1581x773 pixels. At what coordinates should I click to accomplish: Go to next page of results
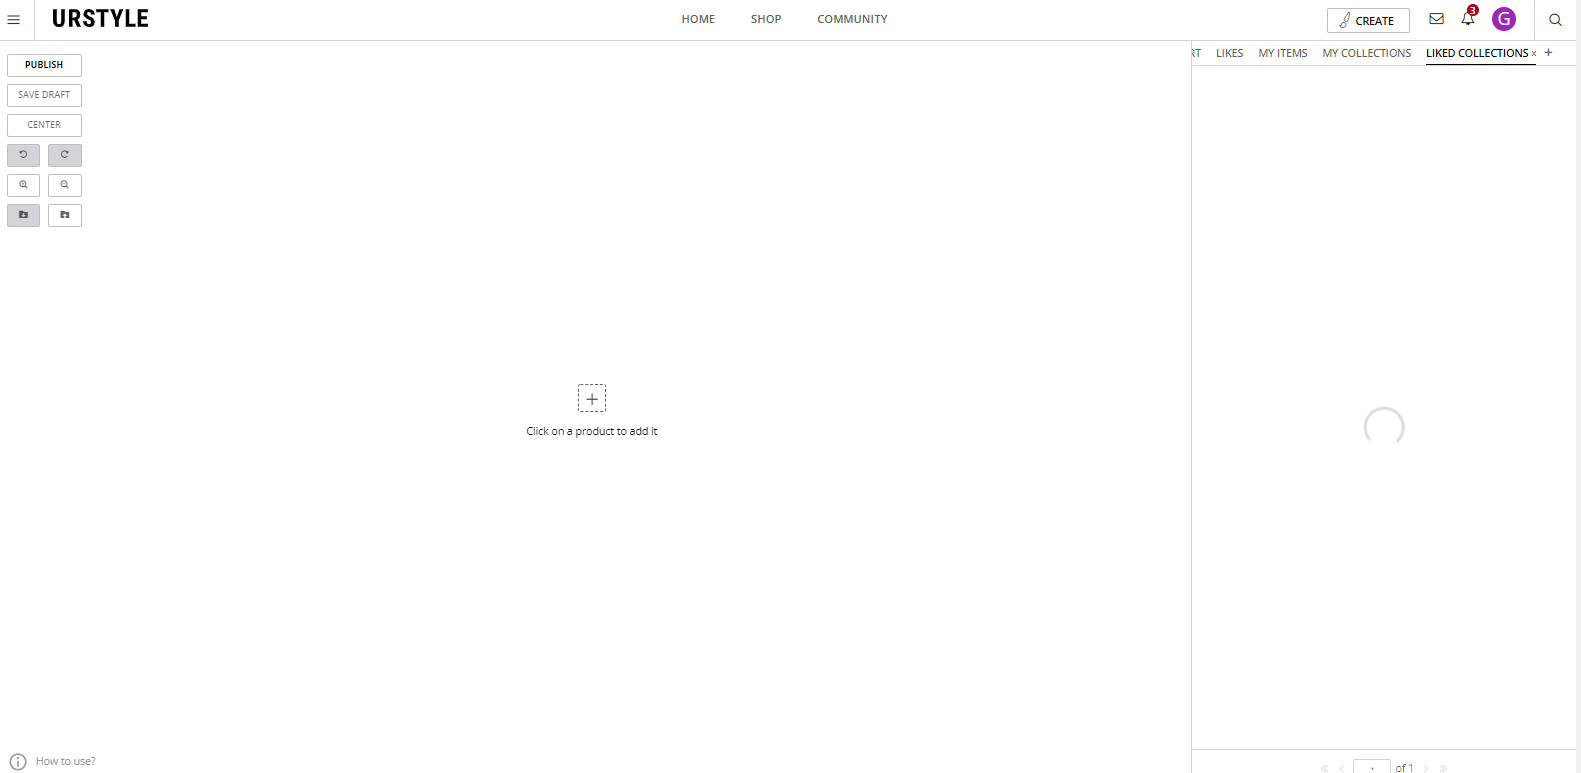tap(1426, 768)
